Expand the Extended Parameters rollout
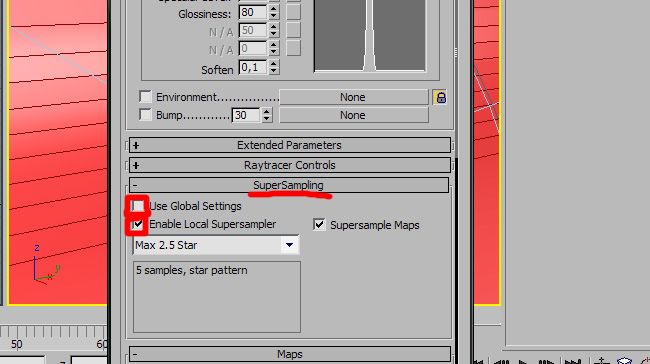Viewport: 650px width, 364px height. click(x=289, y=145)
